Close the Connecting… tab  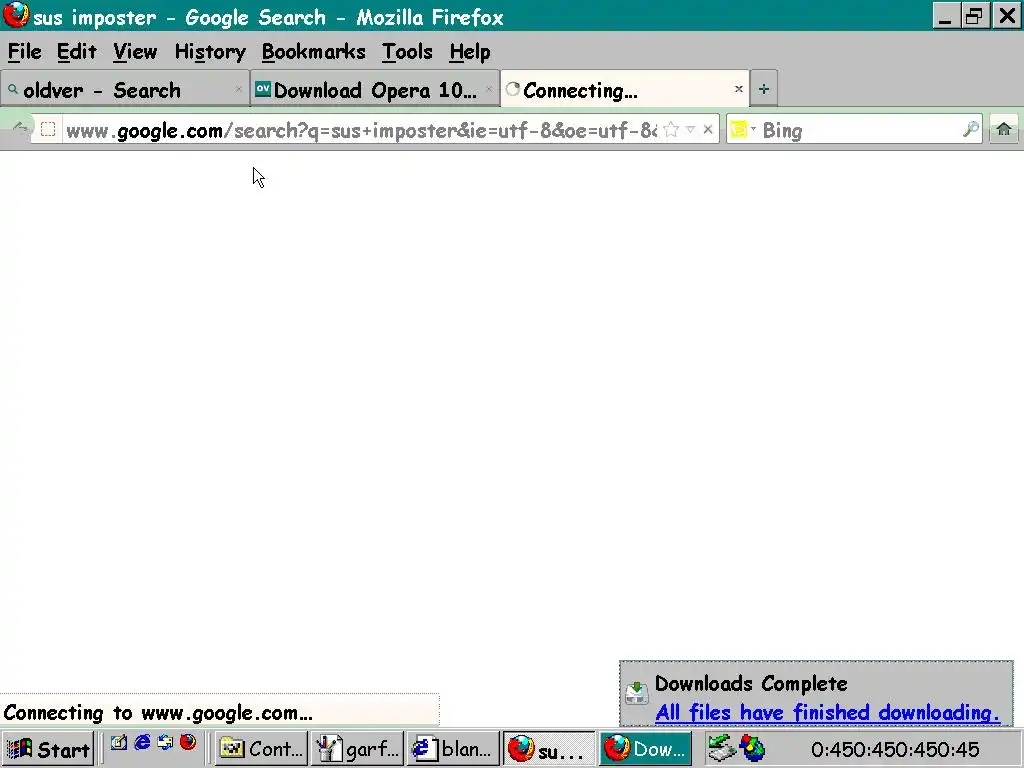(739, 89)
